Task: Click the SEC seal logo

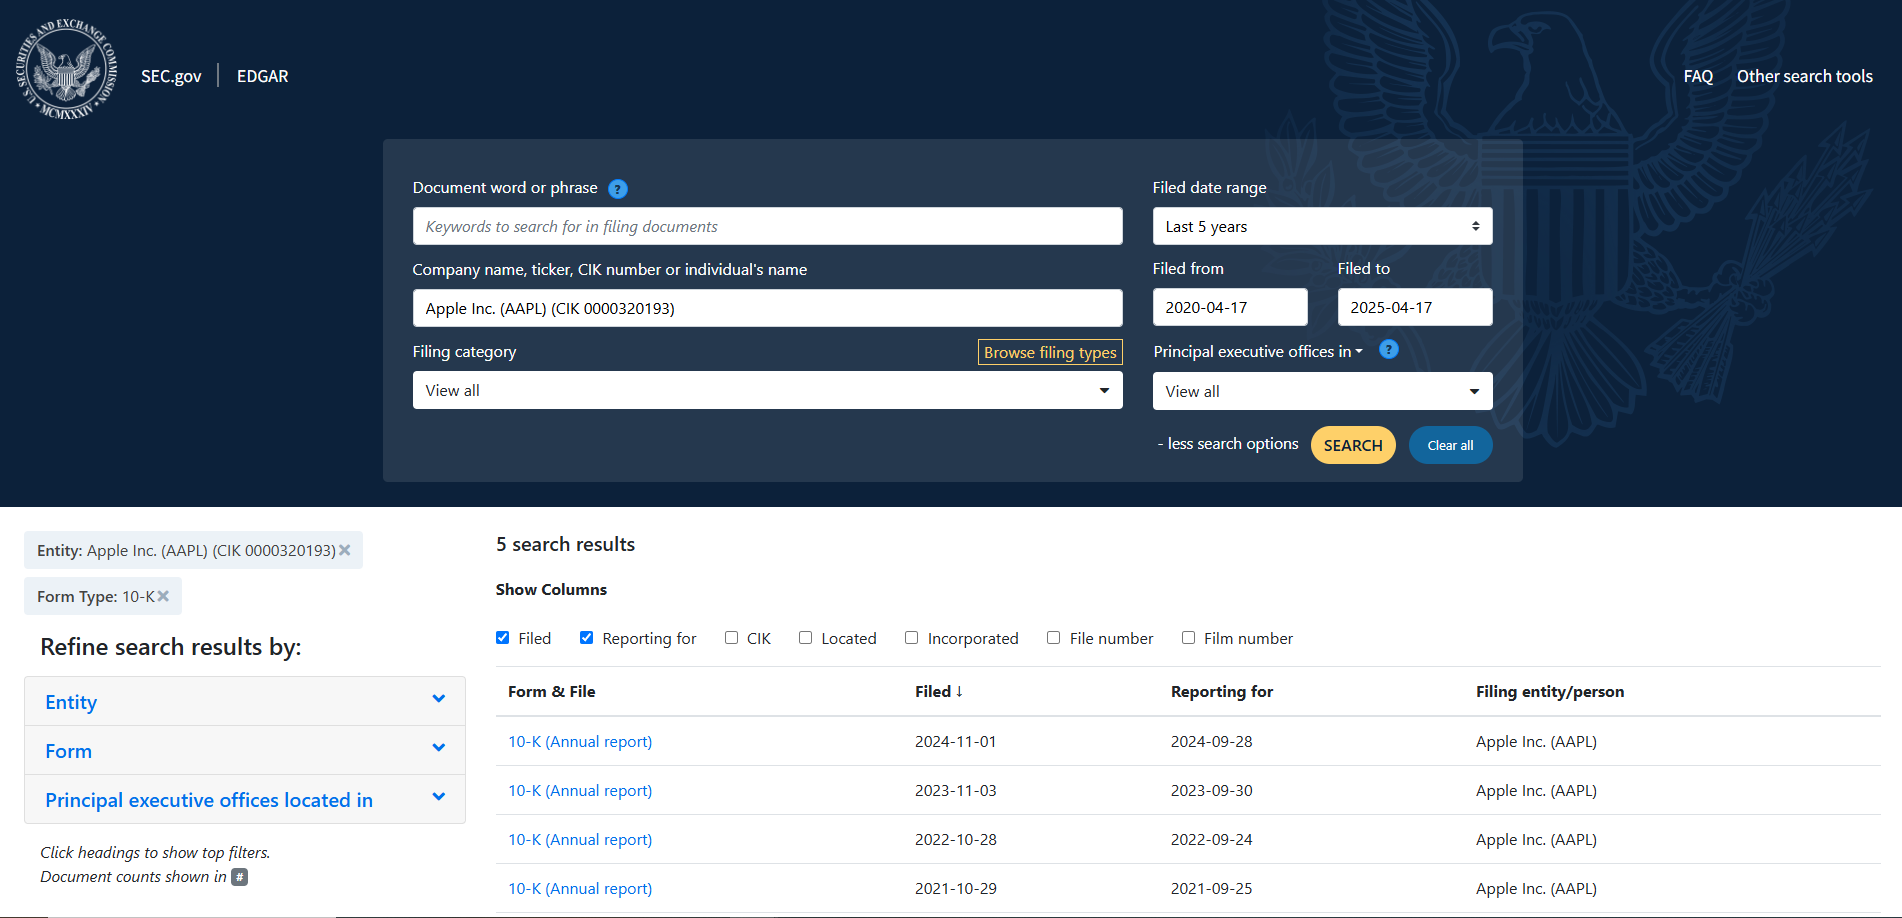Action: 66,69
